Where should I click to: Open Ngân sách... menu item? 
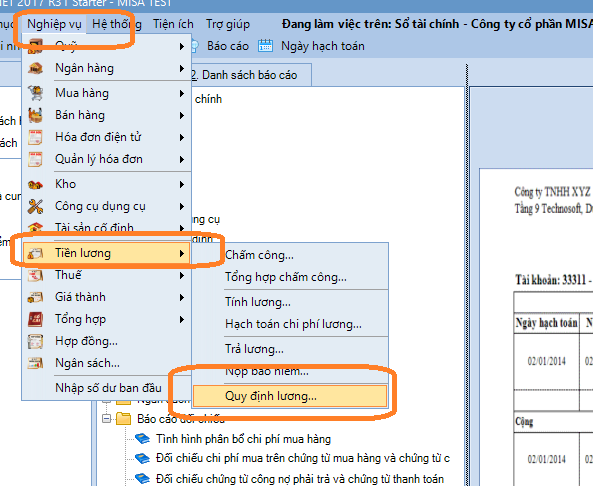pyautogui.click(x=106, y=363)
